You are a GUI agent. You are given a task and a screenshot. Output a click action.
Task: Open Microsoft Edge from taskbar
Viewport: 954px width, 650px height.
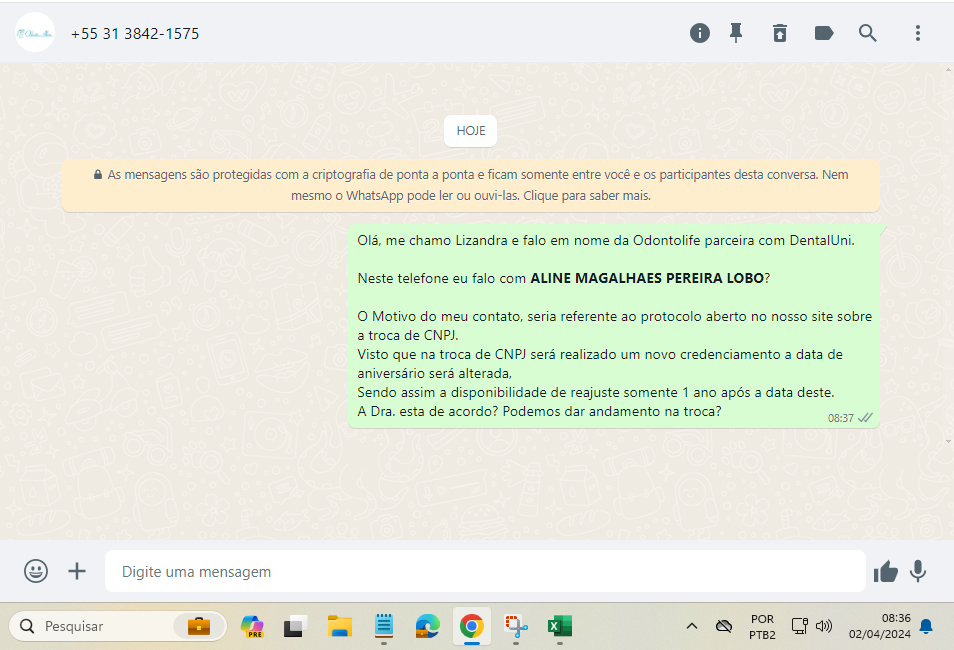[x=427, y=626]
